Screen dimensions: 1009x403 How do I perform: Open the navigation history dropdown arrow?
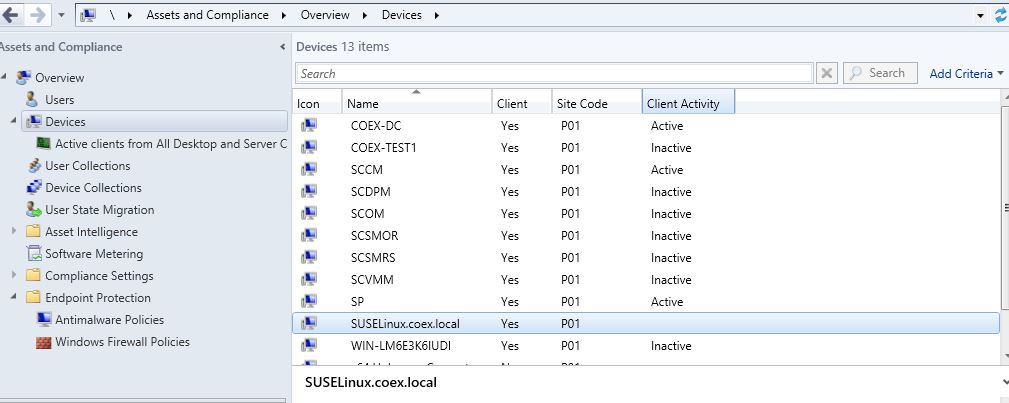[x=62, y=15]
